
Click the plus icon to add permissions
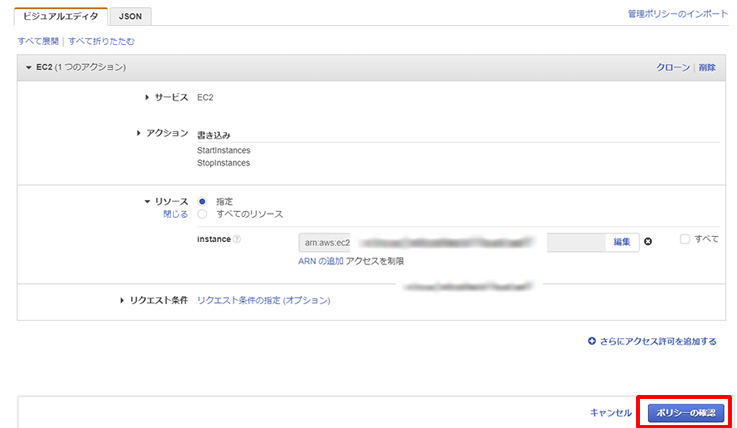[x=592, y=341]
